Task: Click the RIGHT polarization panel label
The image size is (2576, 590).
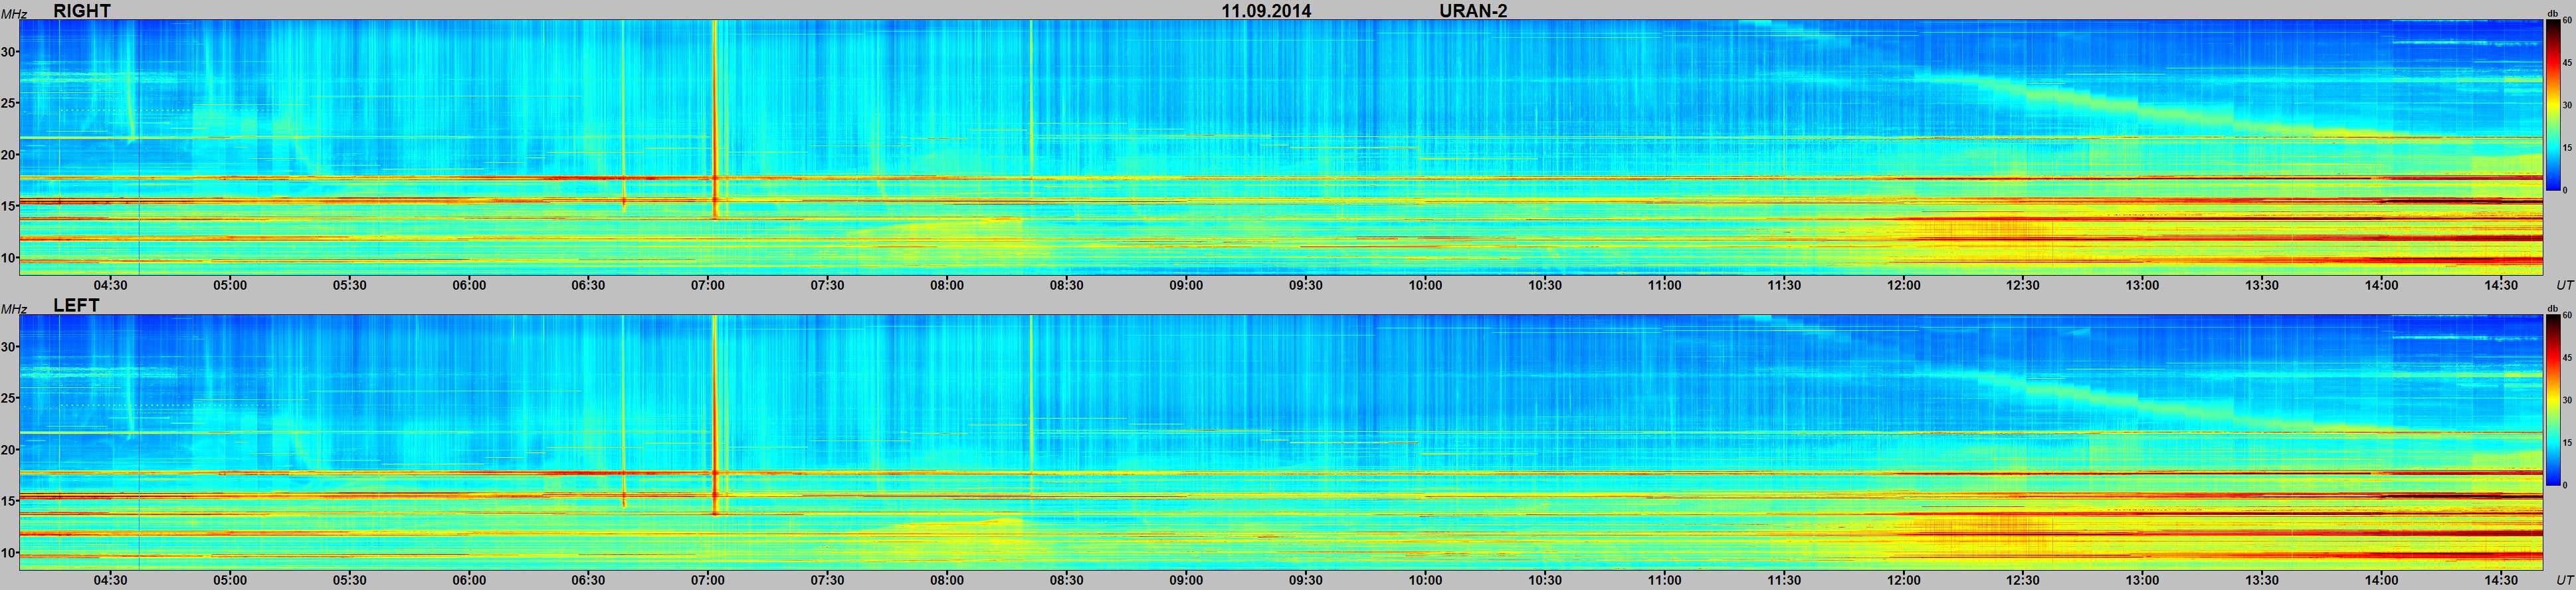Action: [x=81, y=11]
